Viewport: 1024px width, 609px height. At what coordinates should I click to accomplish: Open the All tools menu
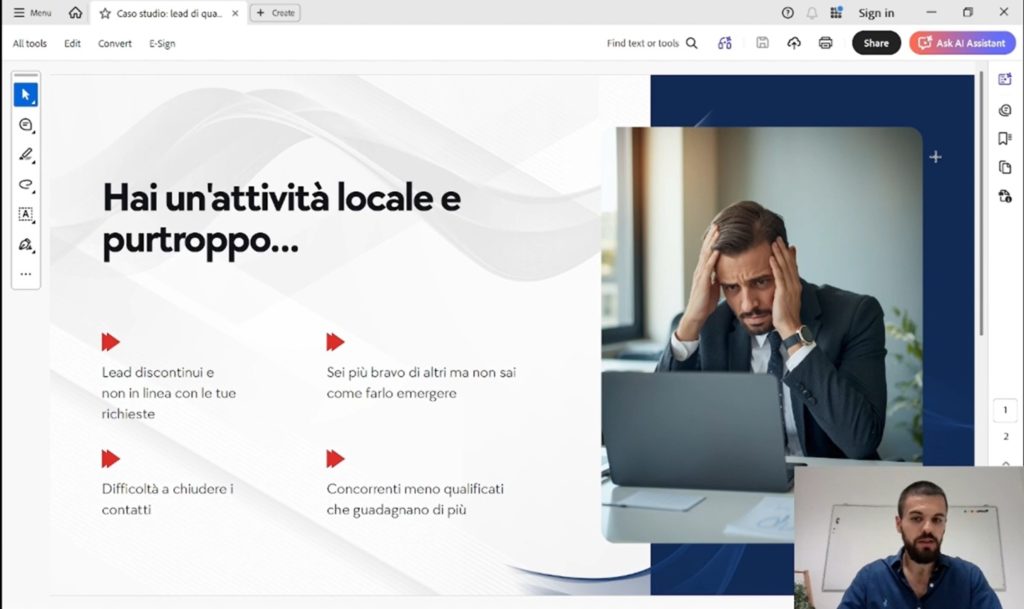tap(30, 43)
